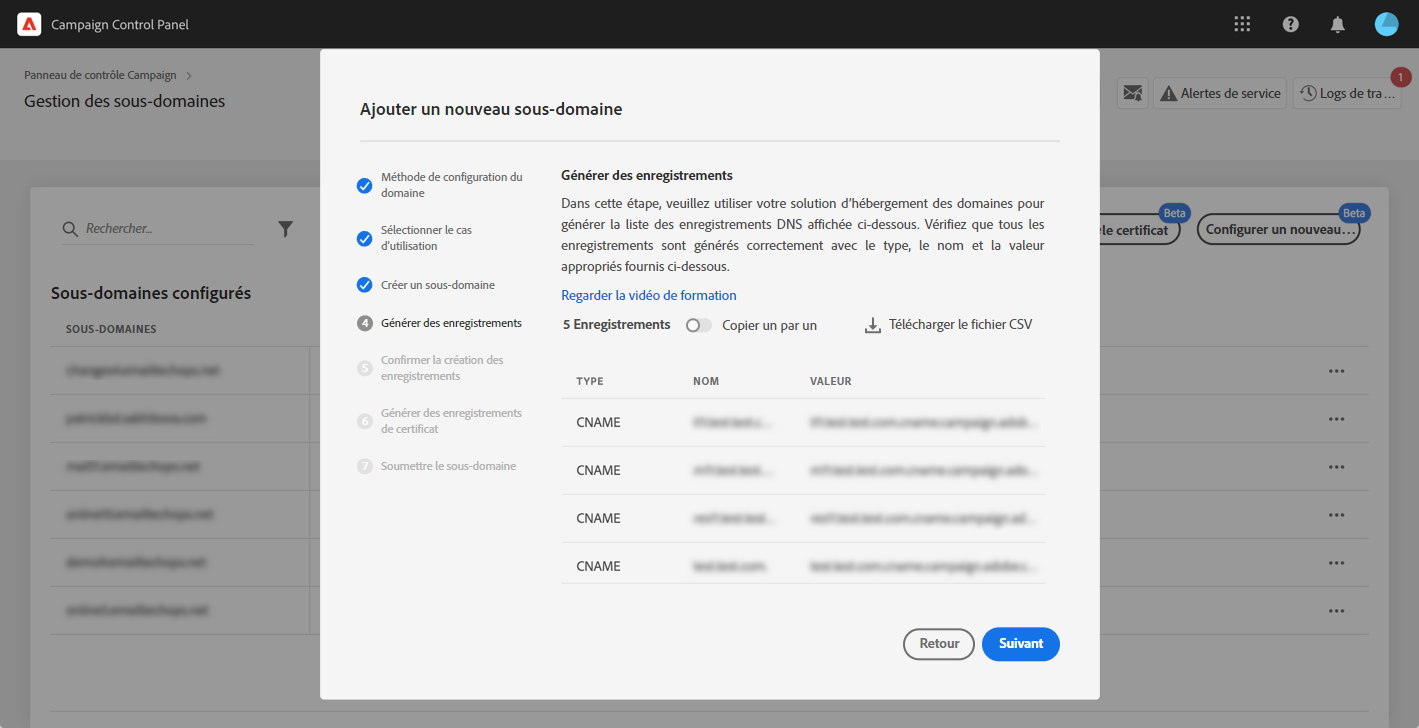Open the more options menu for the third subdomain row
Viewport: 1419px width, 728px height.
(1336, 467)
